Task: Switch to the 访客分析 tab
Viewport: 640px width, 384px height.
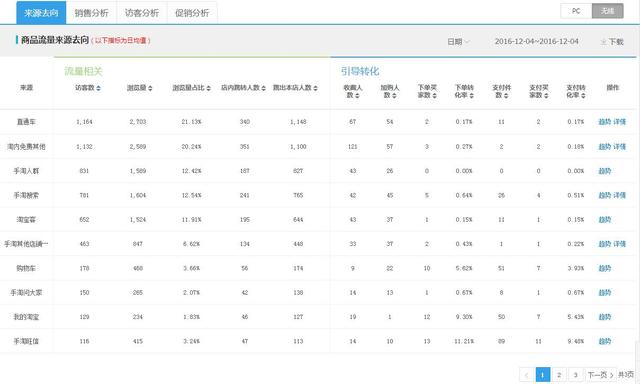Action: [x=142, y=13]
